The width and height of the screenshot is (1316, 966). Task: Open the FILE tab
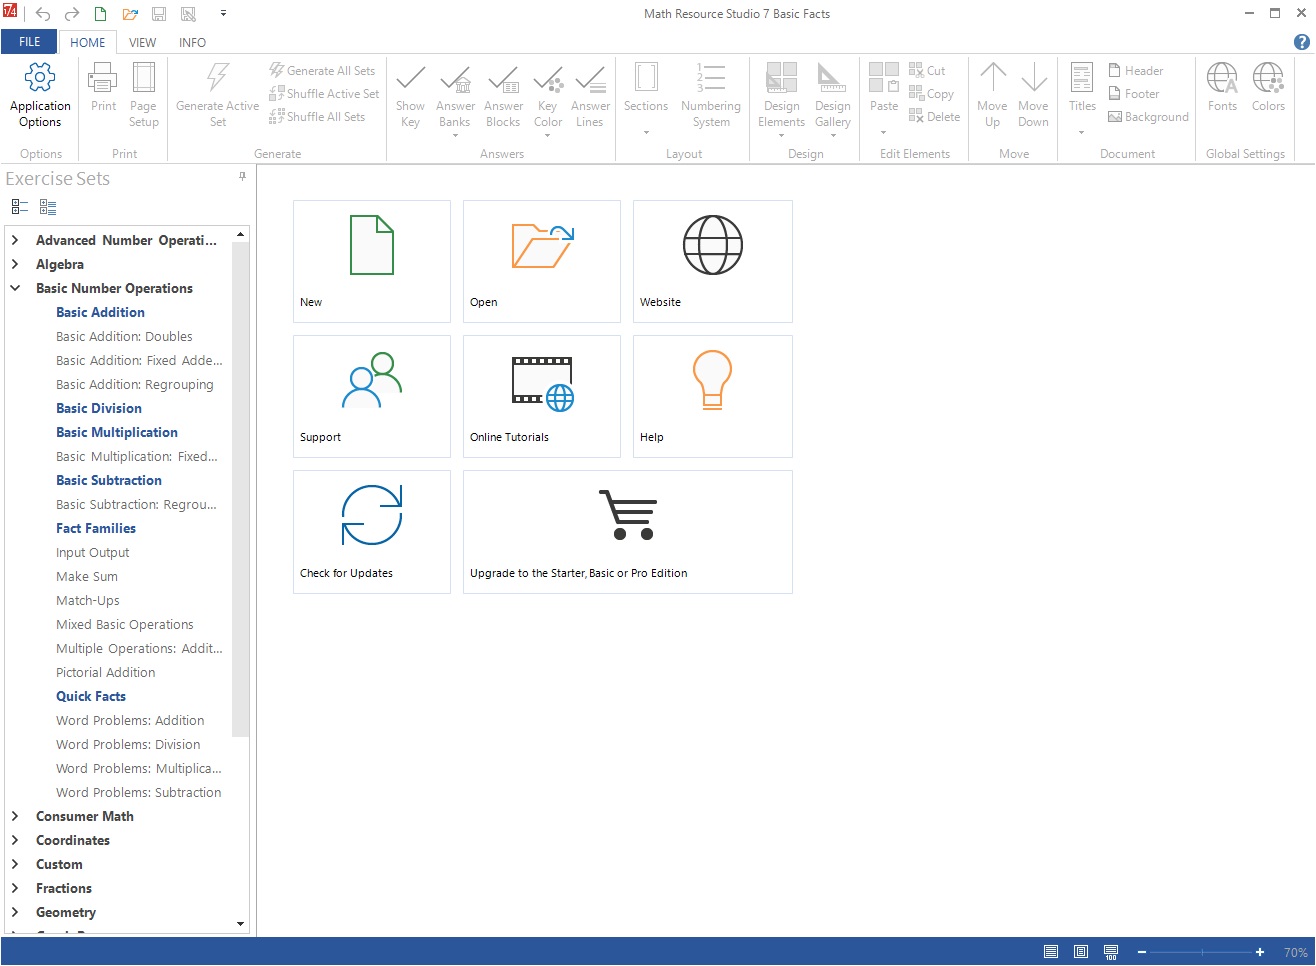click(29, 42)
